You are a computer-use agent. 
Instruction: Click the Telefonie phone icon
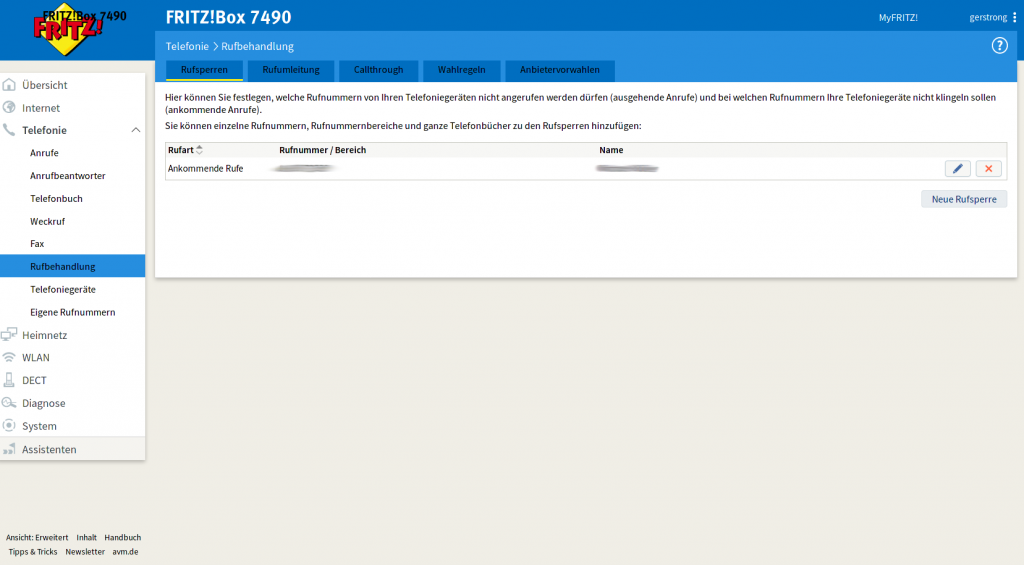(x=9, y=130)
